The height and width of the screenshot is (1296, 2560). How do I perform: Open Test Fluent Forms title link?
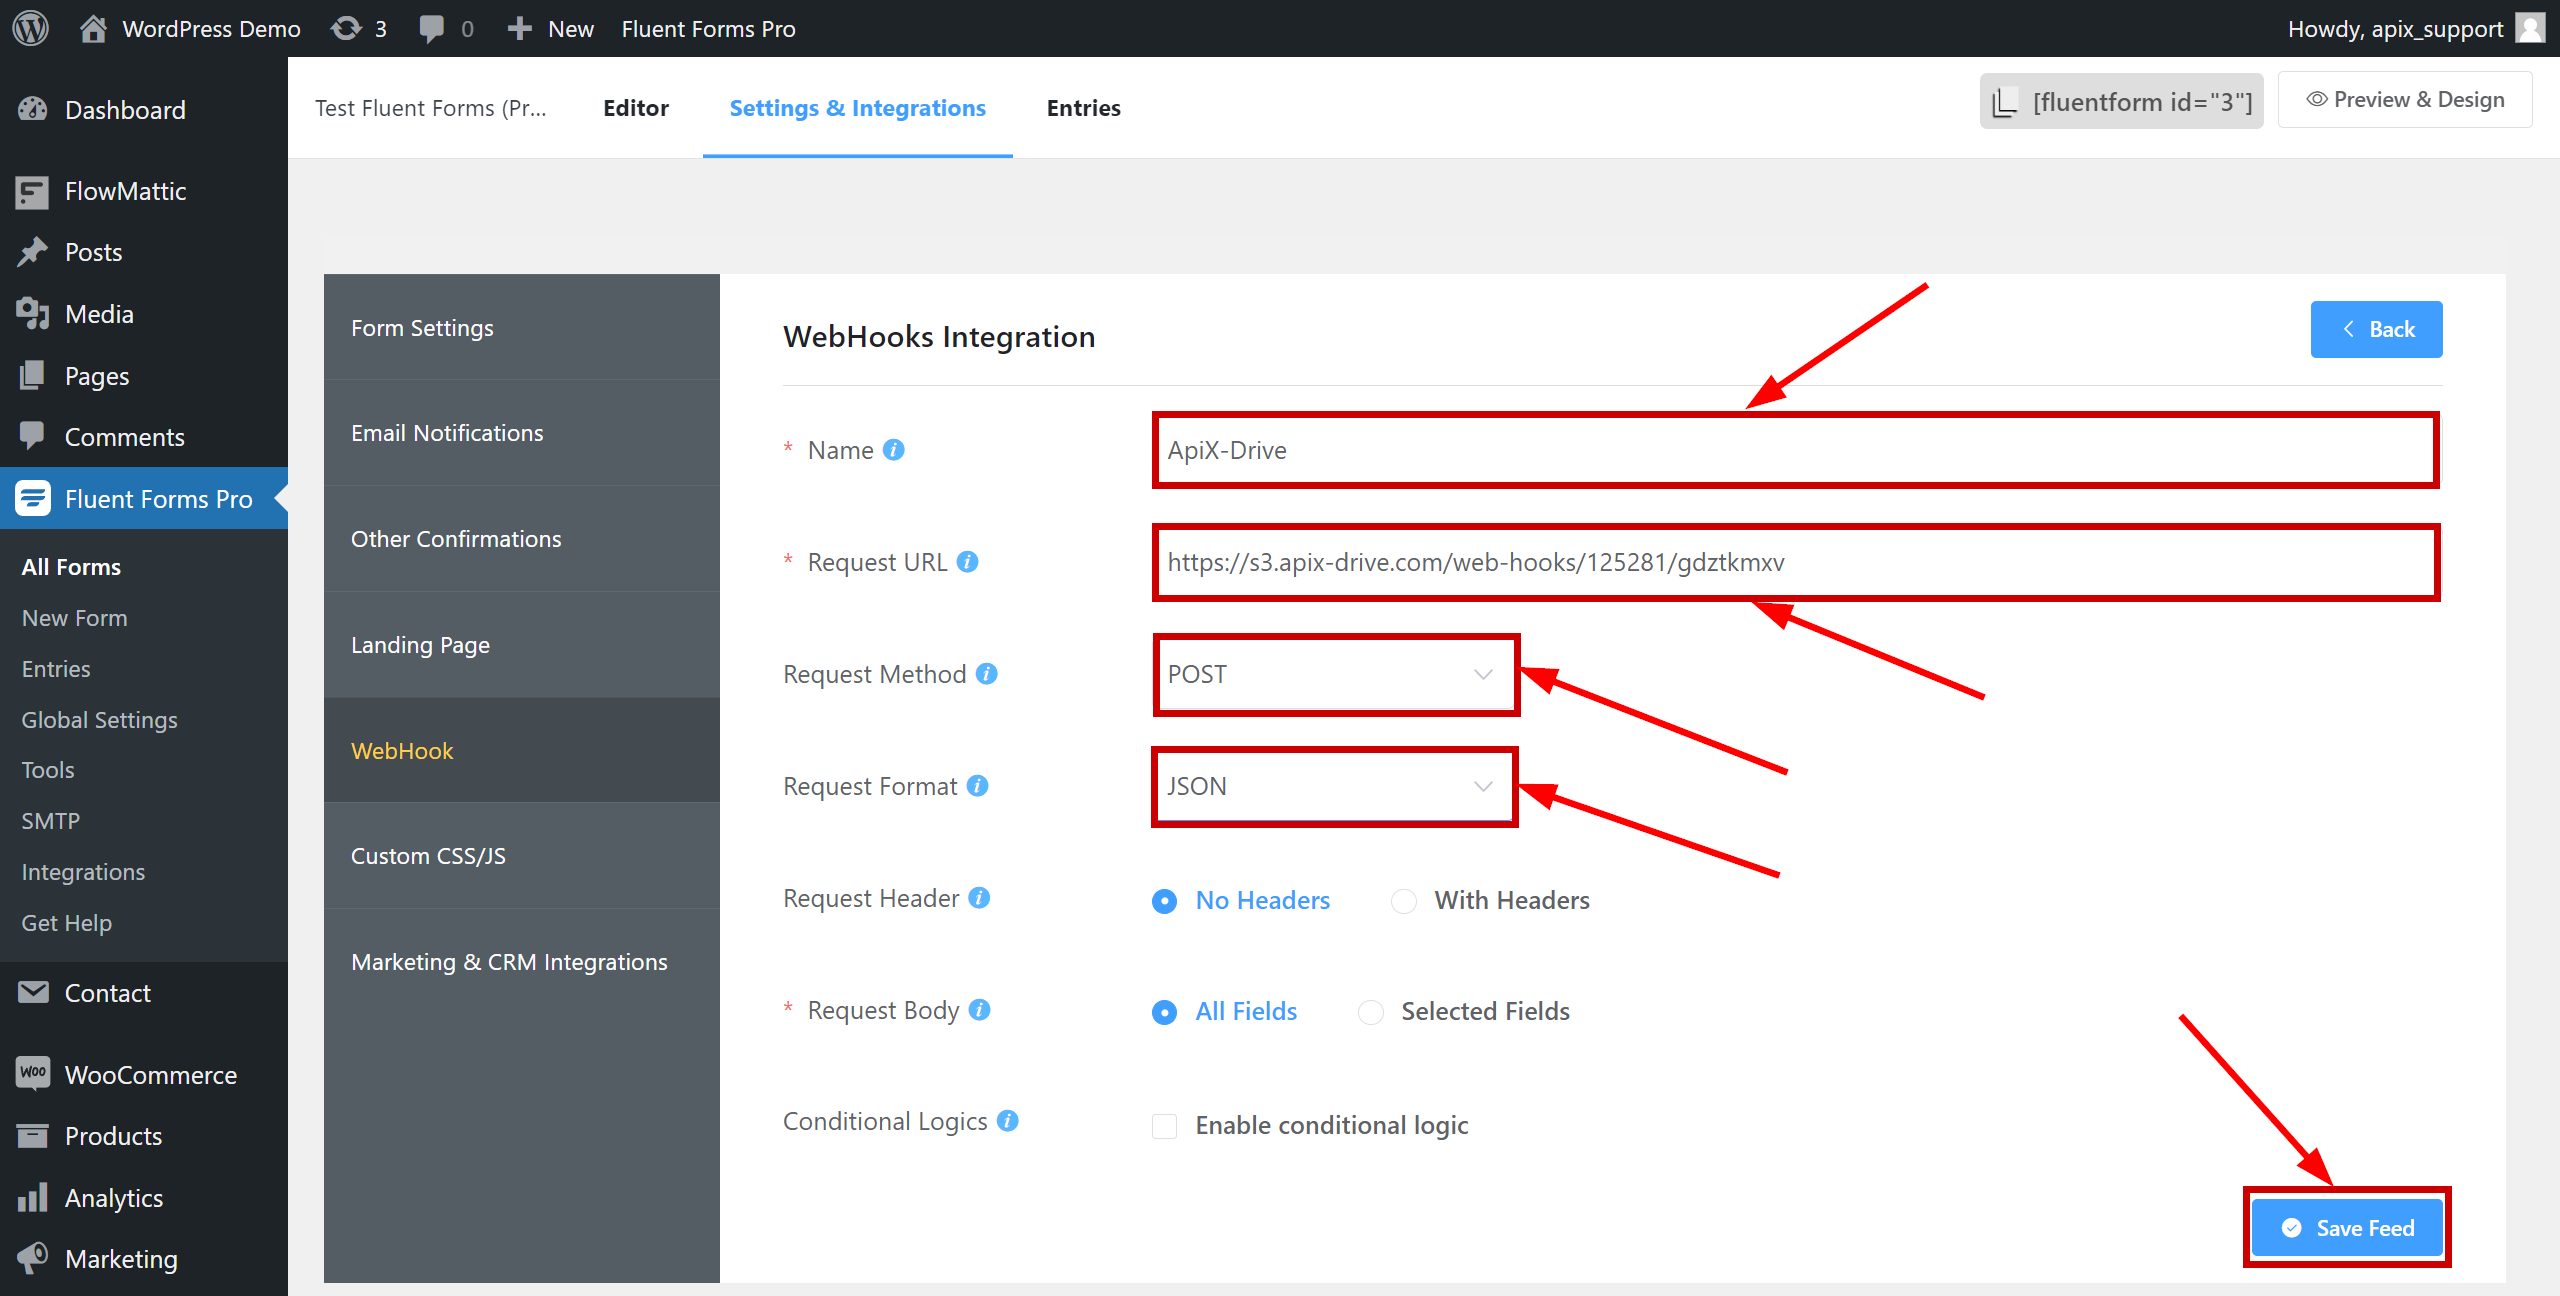point(431,108)
